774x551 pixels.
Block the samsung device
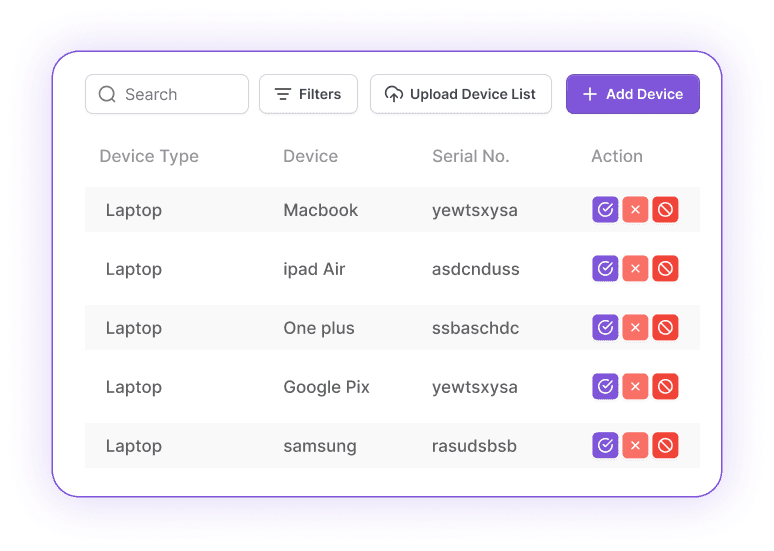pyautogui.click(x=665, y=446)
